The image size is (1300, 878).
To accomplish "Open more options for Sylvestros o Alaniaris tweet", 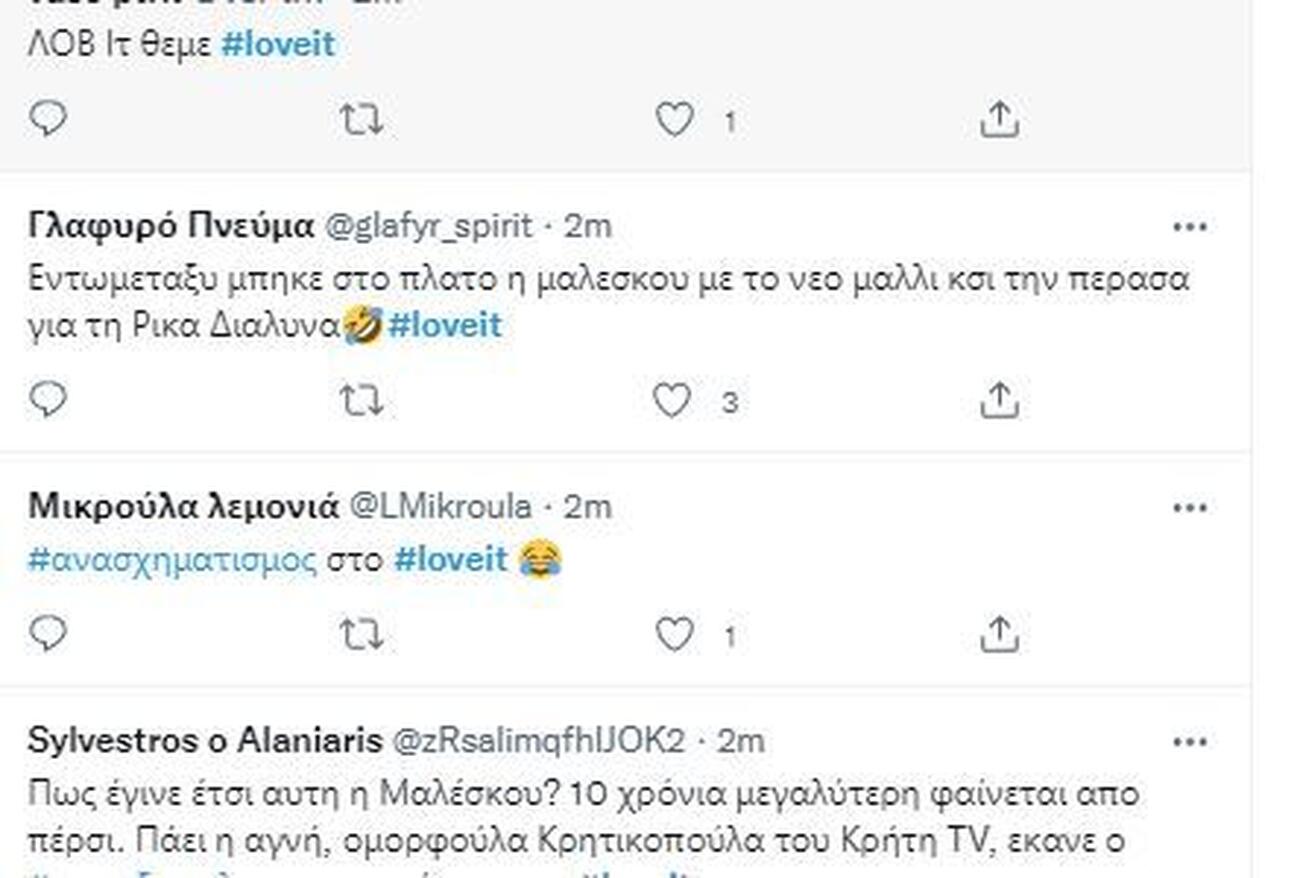I will (x=1189, y=742).
